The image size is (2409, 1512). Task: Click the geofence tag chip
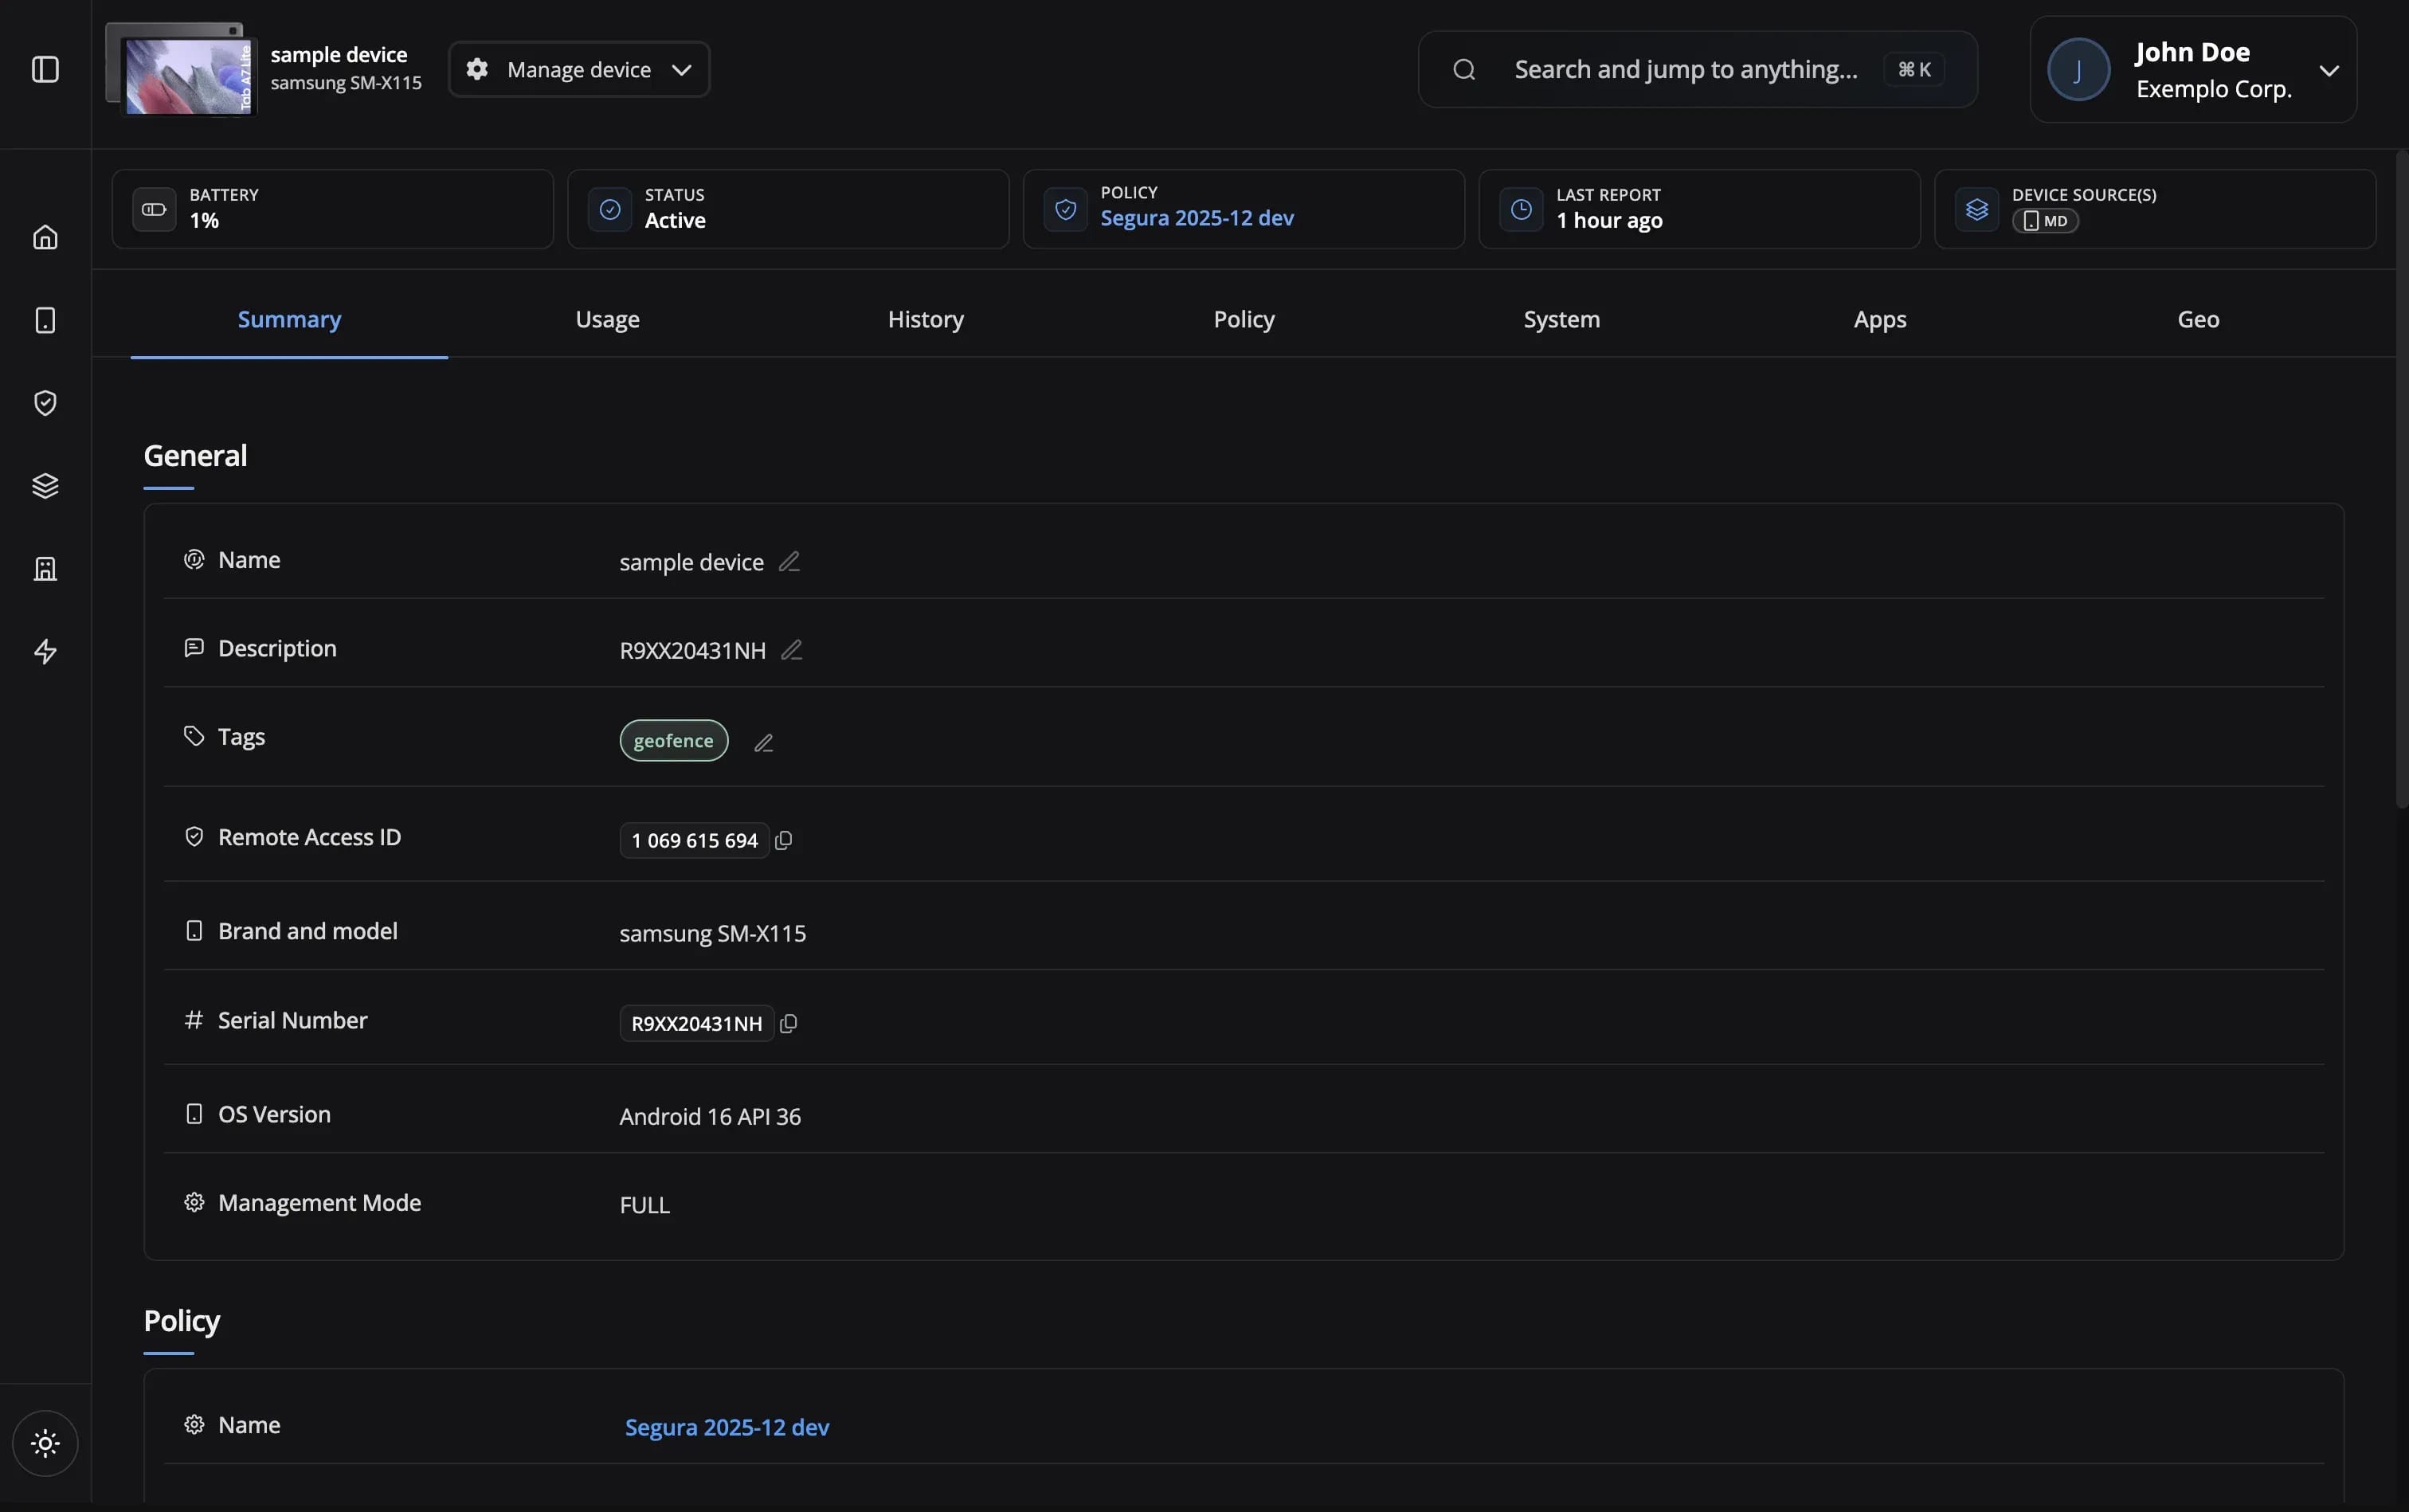click(673, 741)
